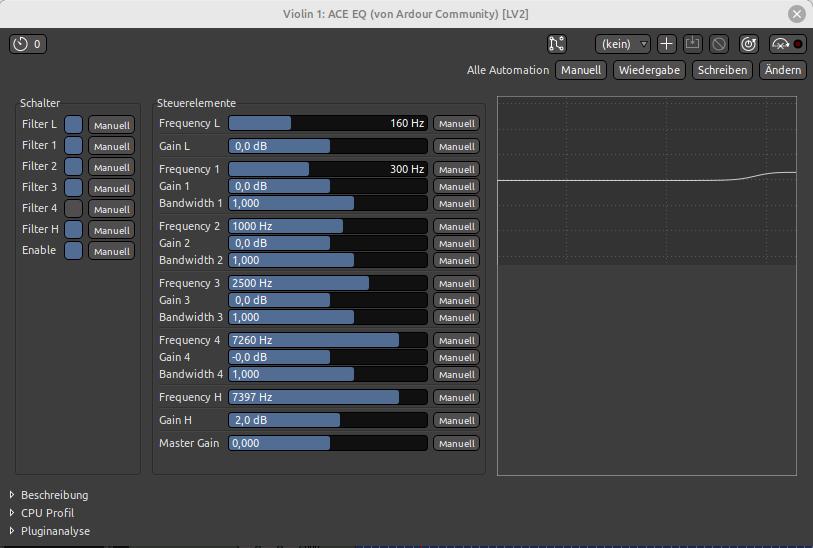Open the pin routing connections icon

click(x=557, y=44)
